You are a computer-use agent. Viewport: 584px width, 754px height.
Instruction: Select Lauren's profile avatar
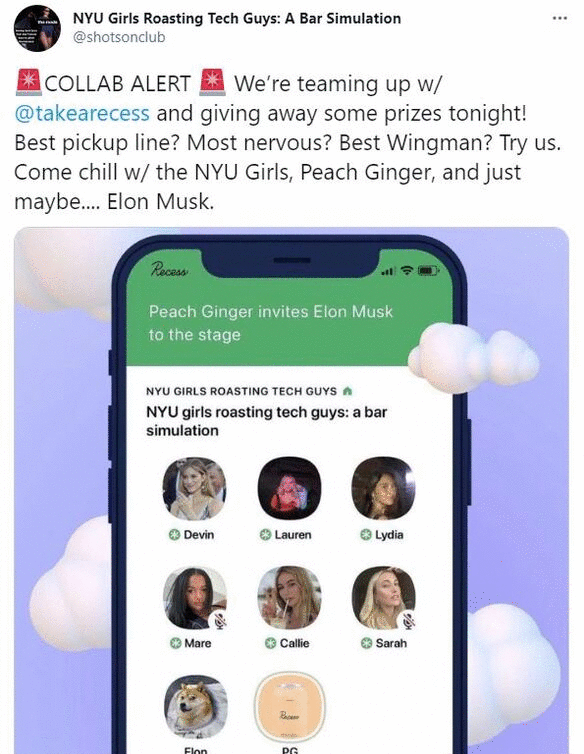click(289, 489)
